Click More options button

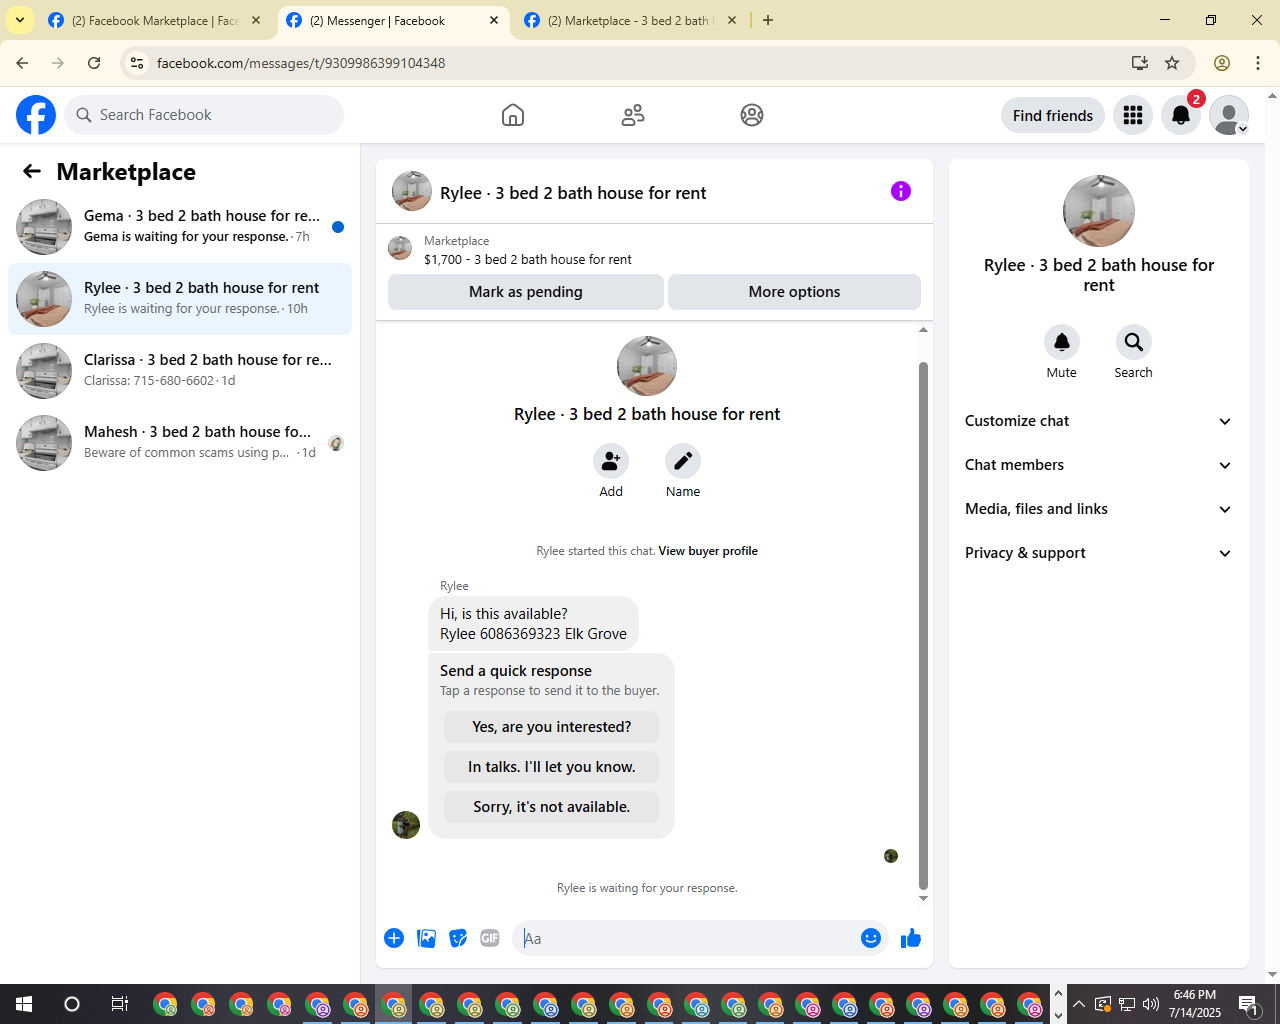(794, 292)
